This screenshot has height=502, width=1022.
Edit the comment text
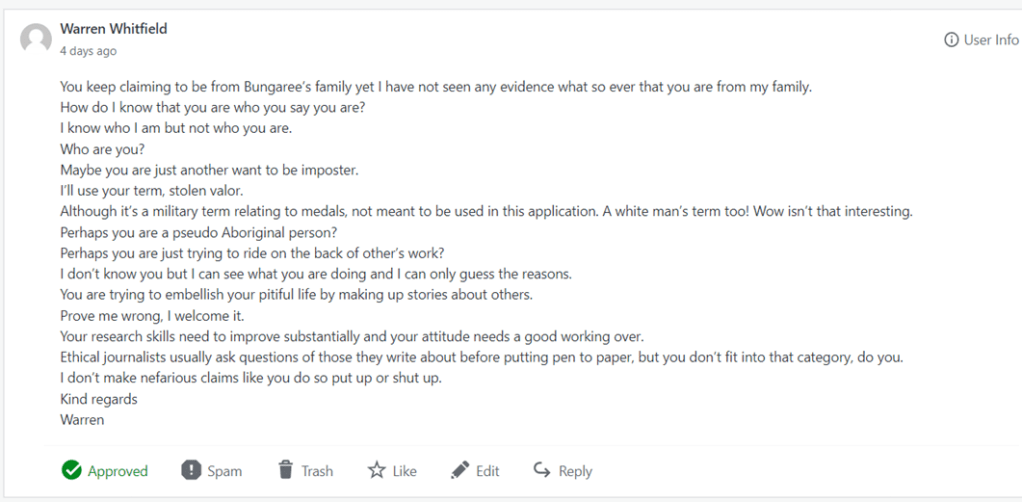pos(487,471)
